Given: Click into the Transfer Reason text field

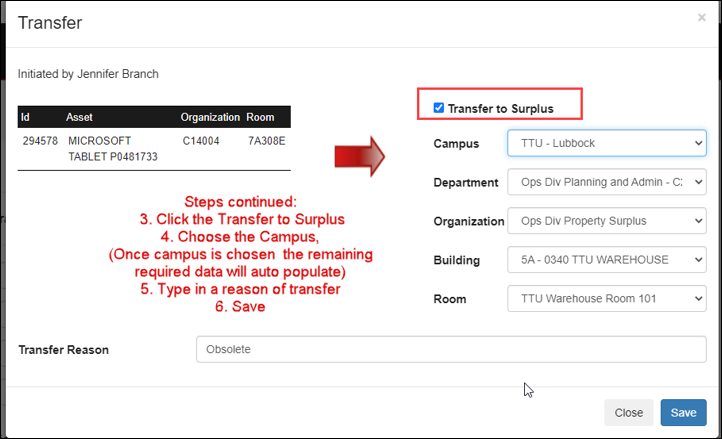Looking at the screenshot, I should (451, 349).
